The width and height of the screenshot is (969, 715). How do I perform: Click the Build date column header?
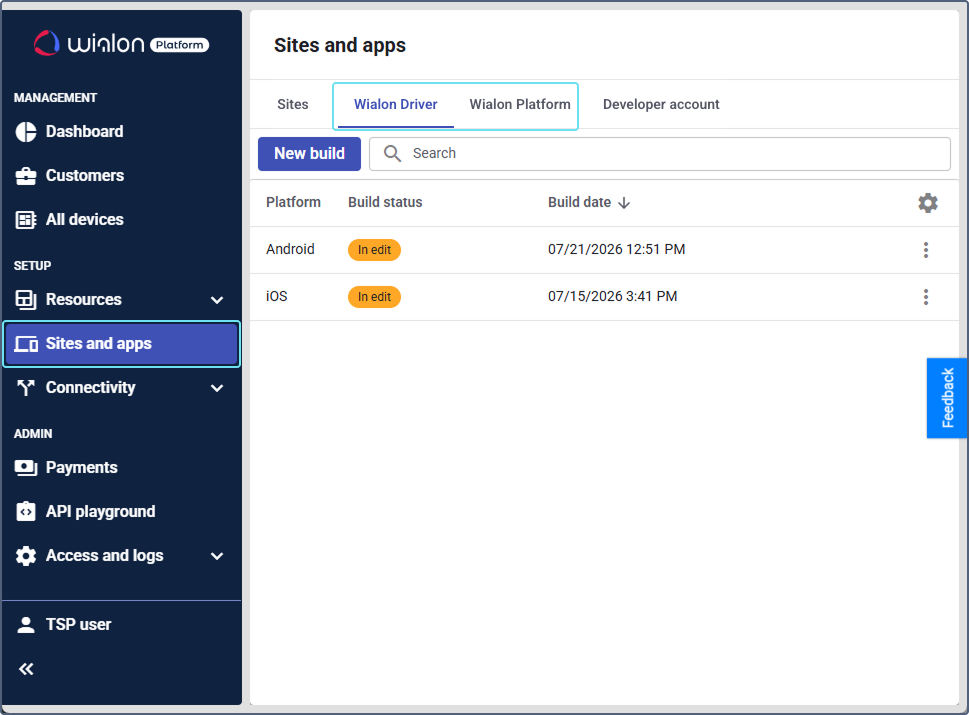click(580, 202)
